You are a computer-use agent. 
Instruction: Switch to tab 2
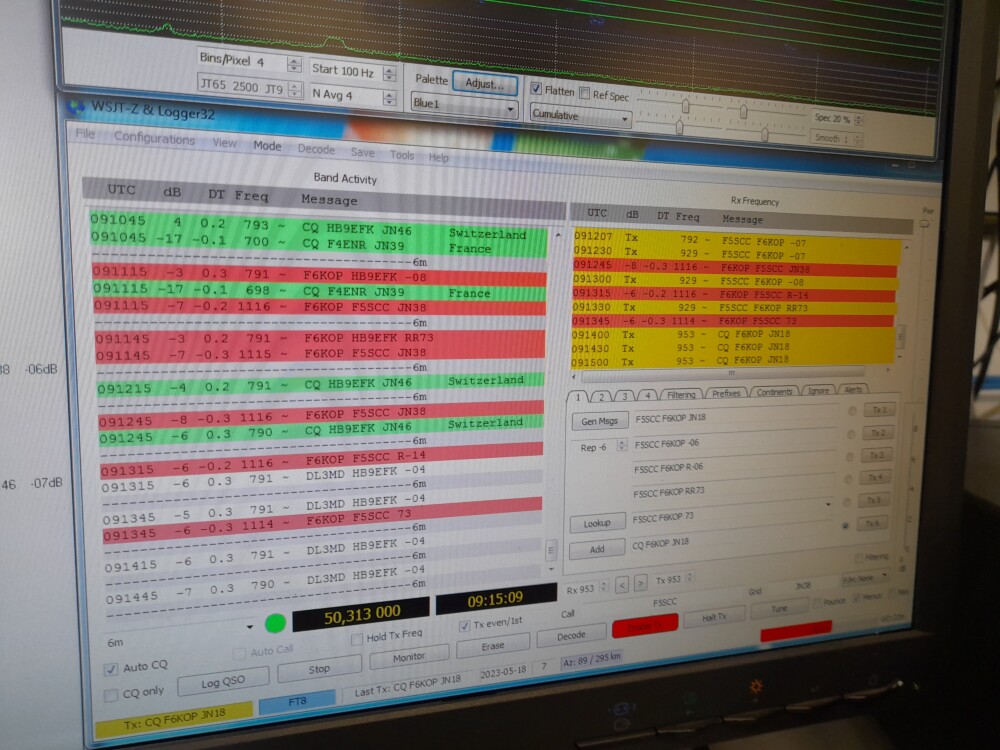click(600, 397)
